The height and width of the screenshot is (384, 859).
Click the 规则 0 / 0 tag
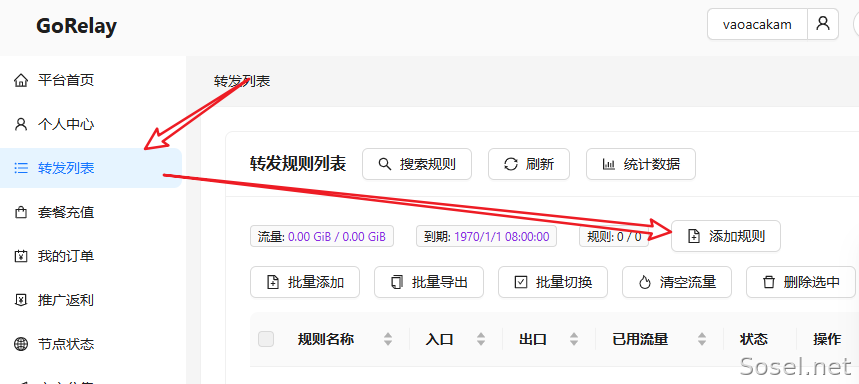point(614,237)
